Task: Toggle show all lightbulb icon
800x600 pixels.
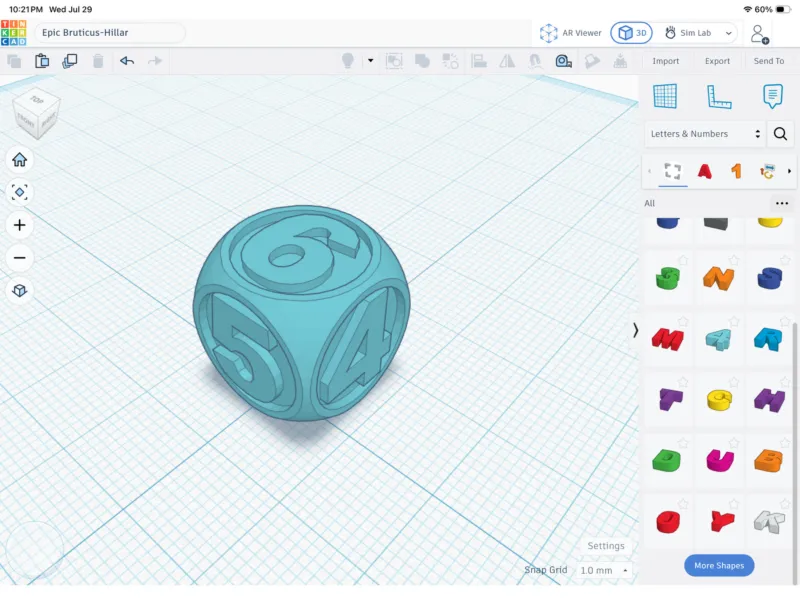Action: 347,61
